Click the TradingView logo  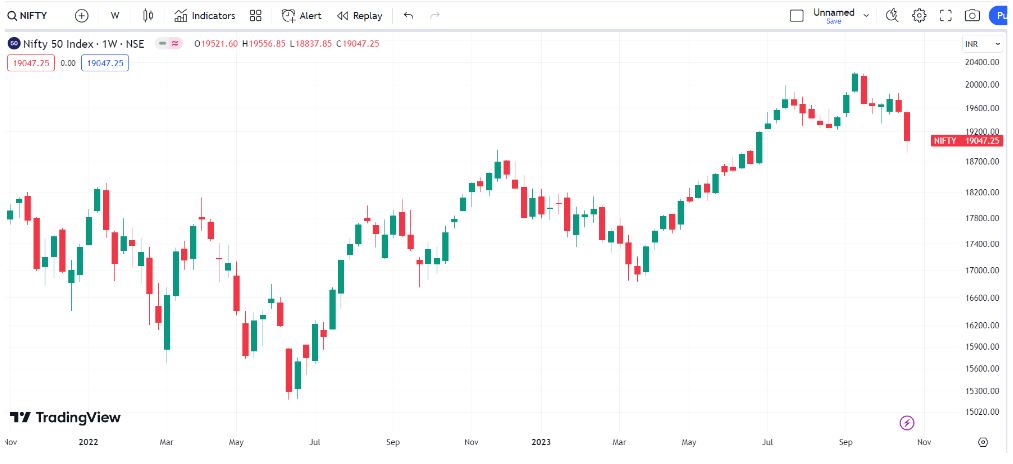pos(65,417)
